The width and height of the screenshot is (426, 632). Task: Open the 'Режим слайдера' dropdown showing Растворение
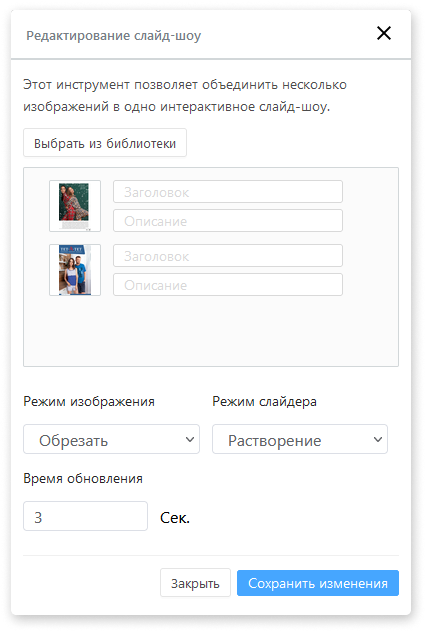click(300, 439)
